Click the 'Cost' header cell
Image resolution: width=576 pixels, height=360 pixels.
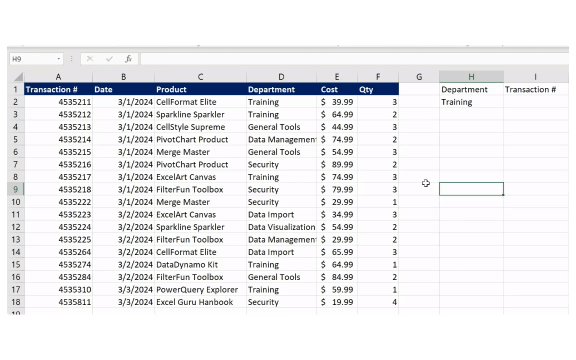click(336, 89)
